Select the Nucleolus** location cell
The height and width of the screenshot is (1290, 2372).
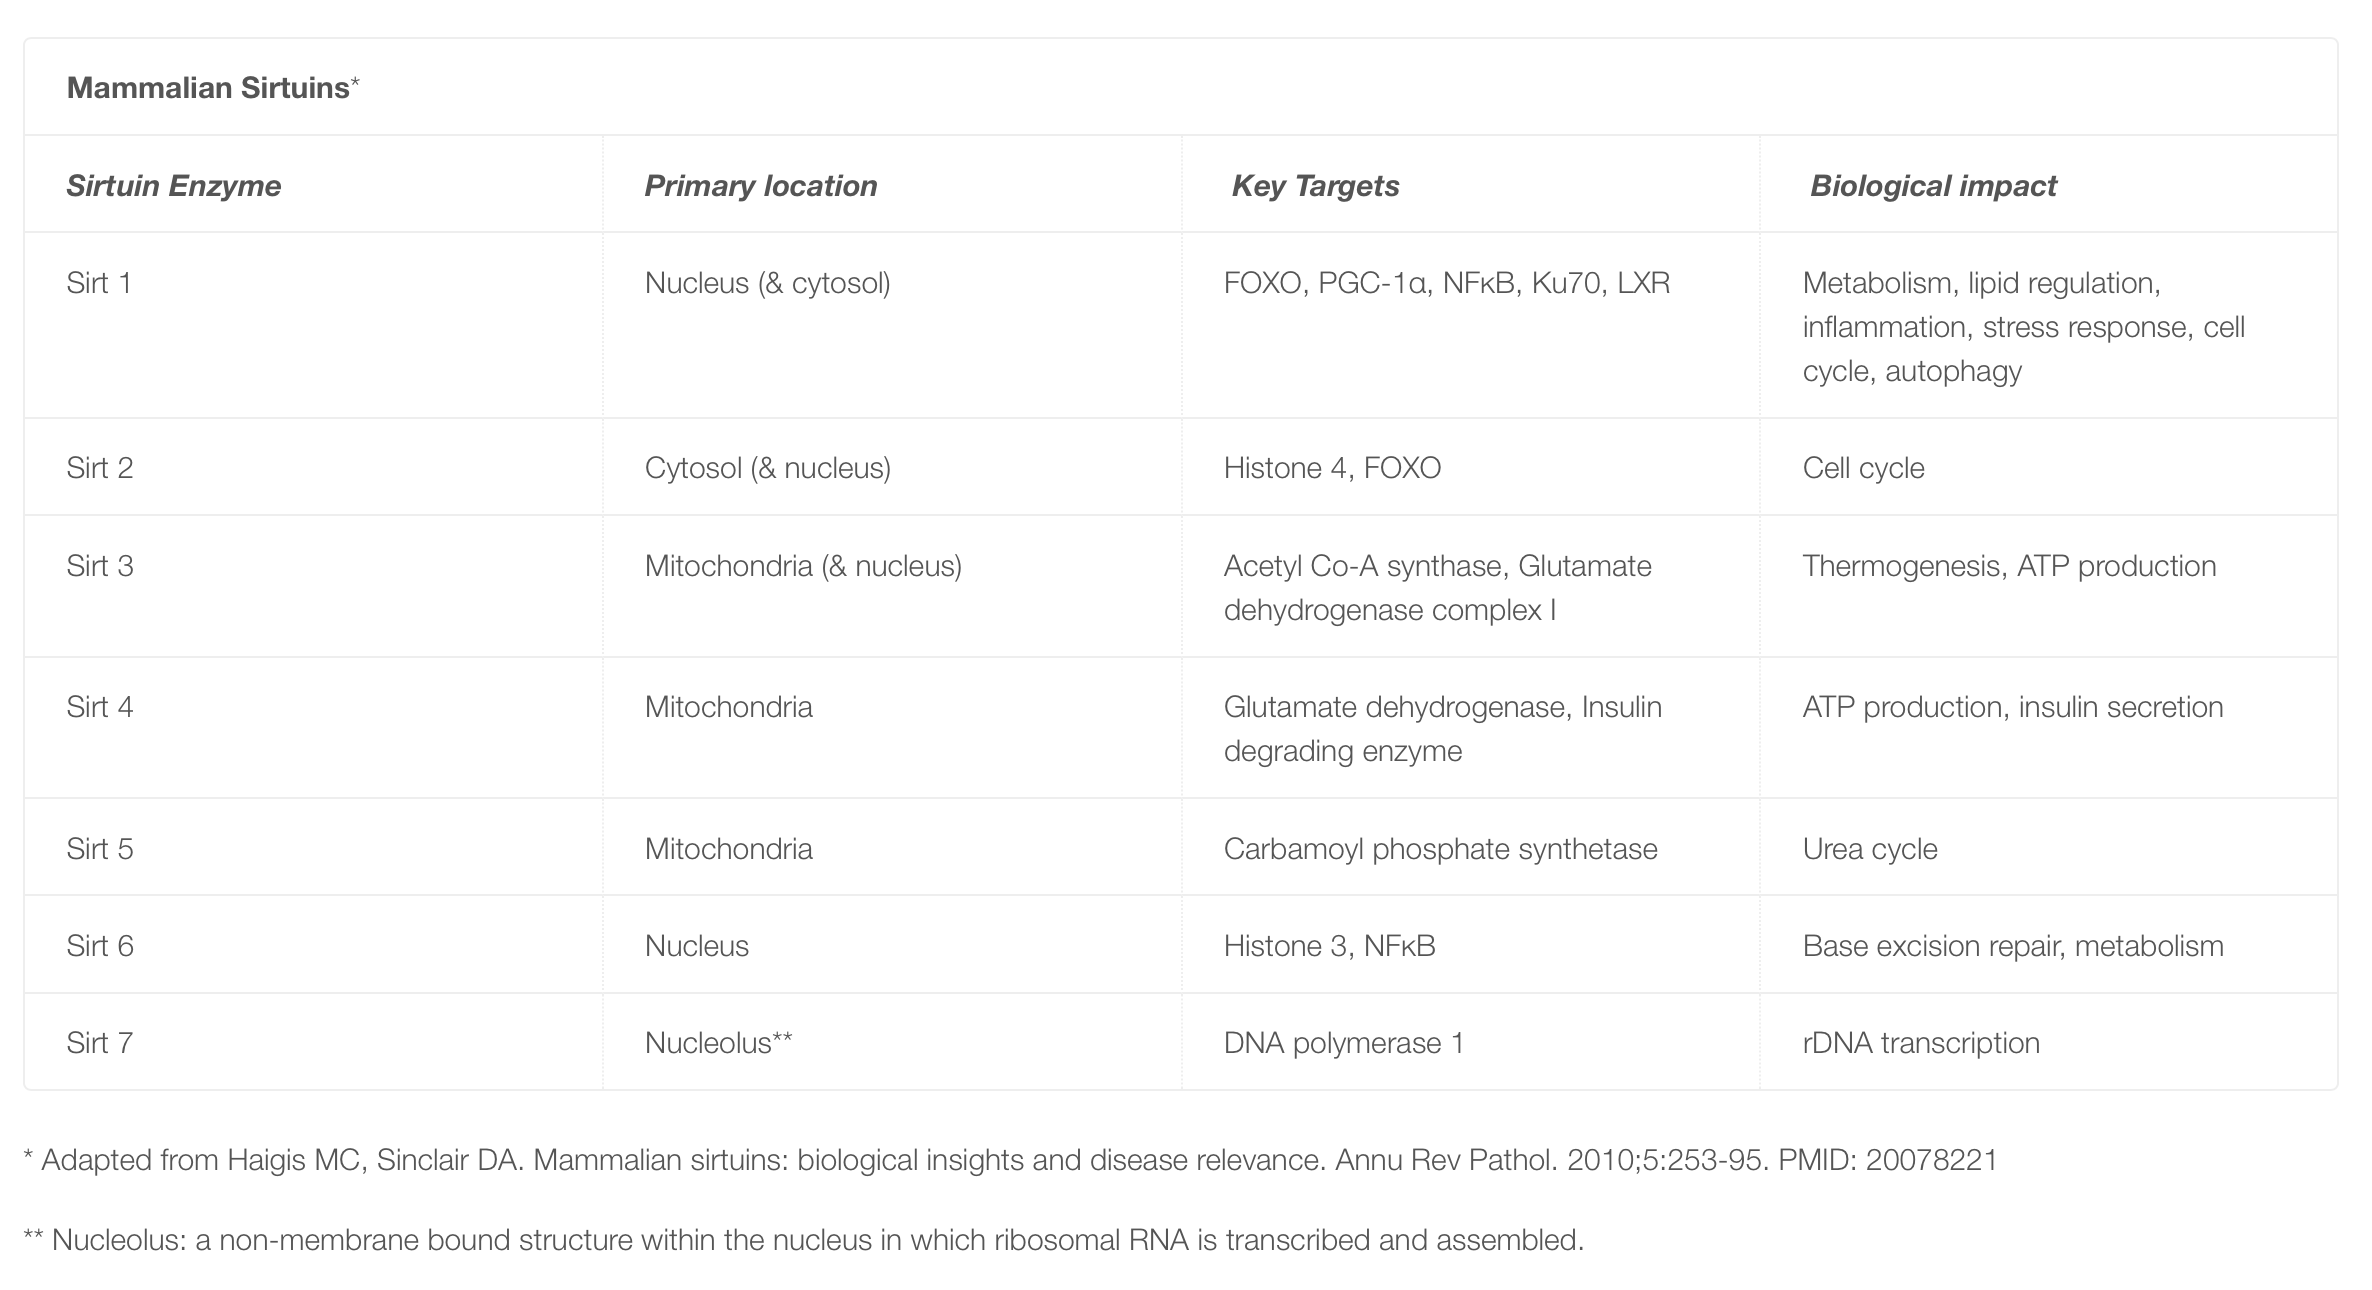pyautogui.click(x=718, y=1043)
